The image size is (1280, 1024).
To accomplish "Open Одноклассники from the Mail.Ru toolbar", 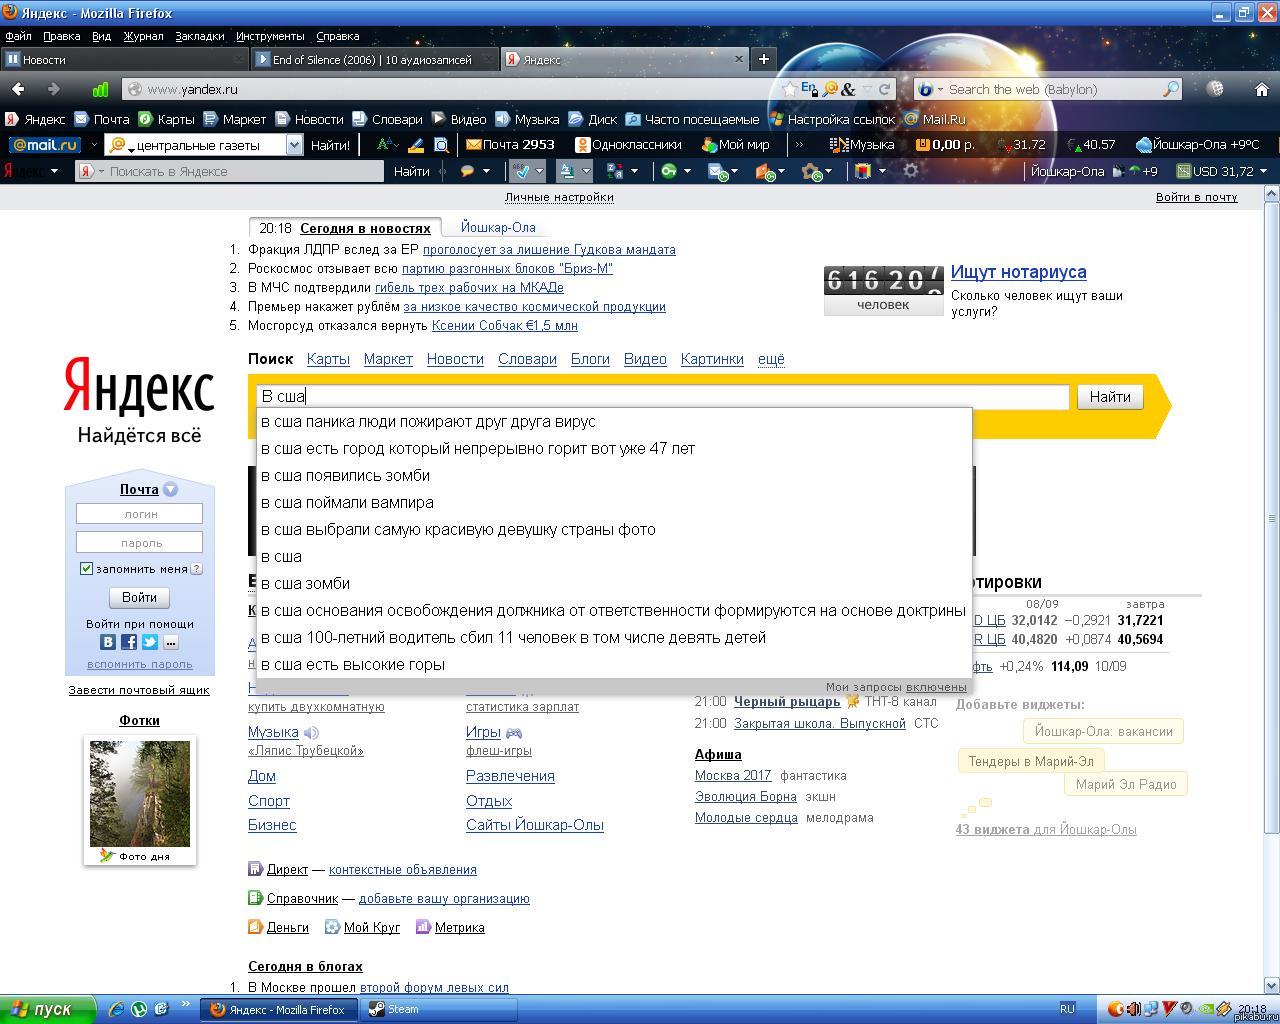I will [x=628, y=144].
